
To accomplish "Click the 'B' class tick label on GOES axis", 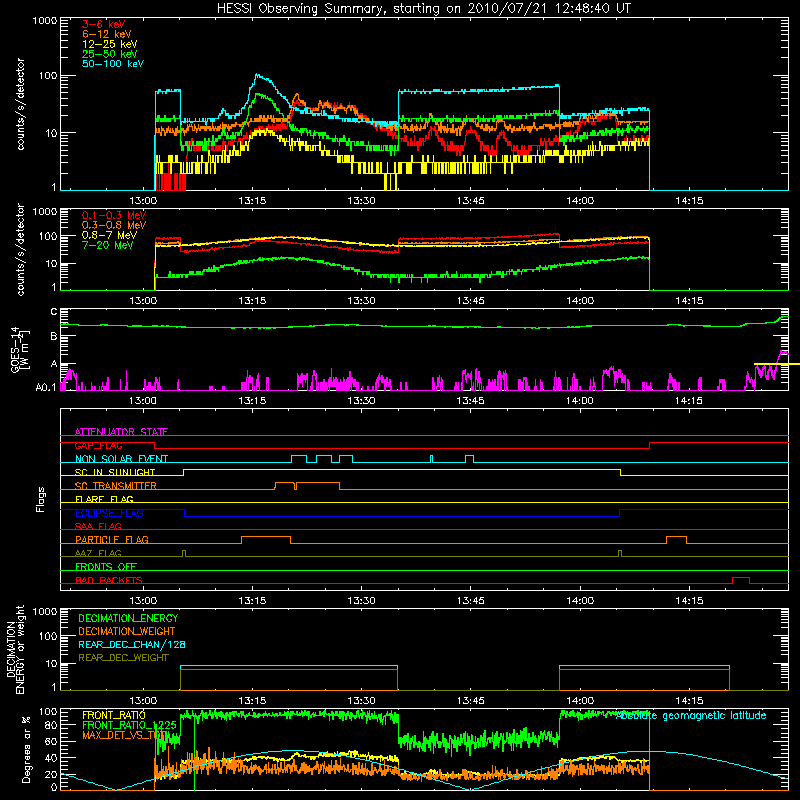I will coord(54,337).
